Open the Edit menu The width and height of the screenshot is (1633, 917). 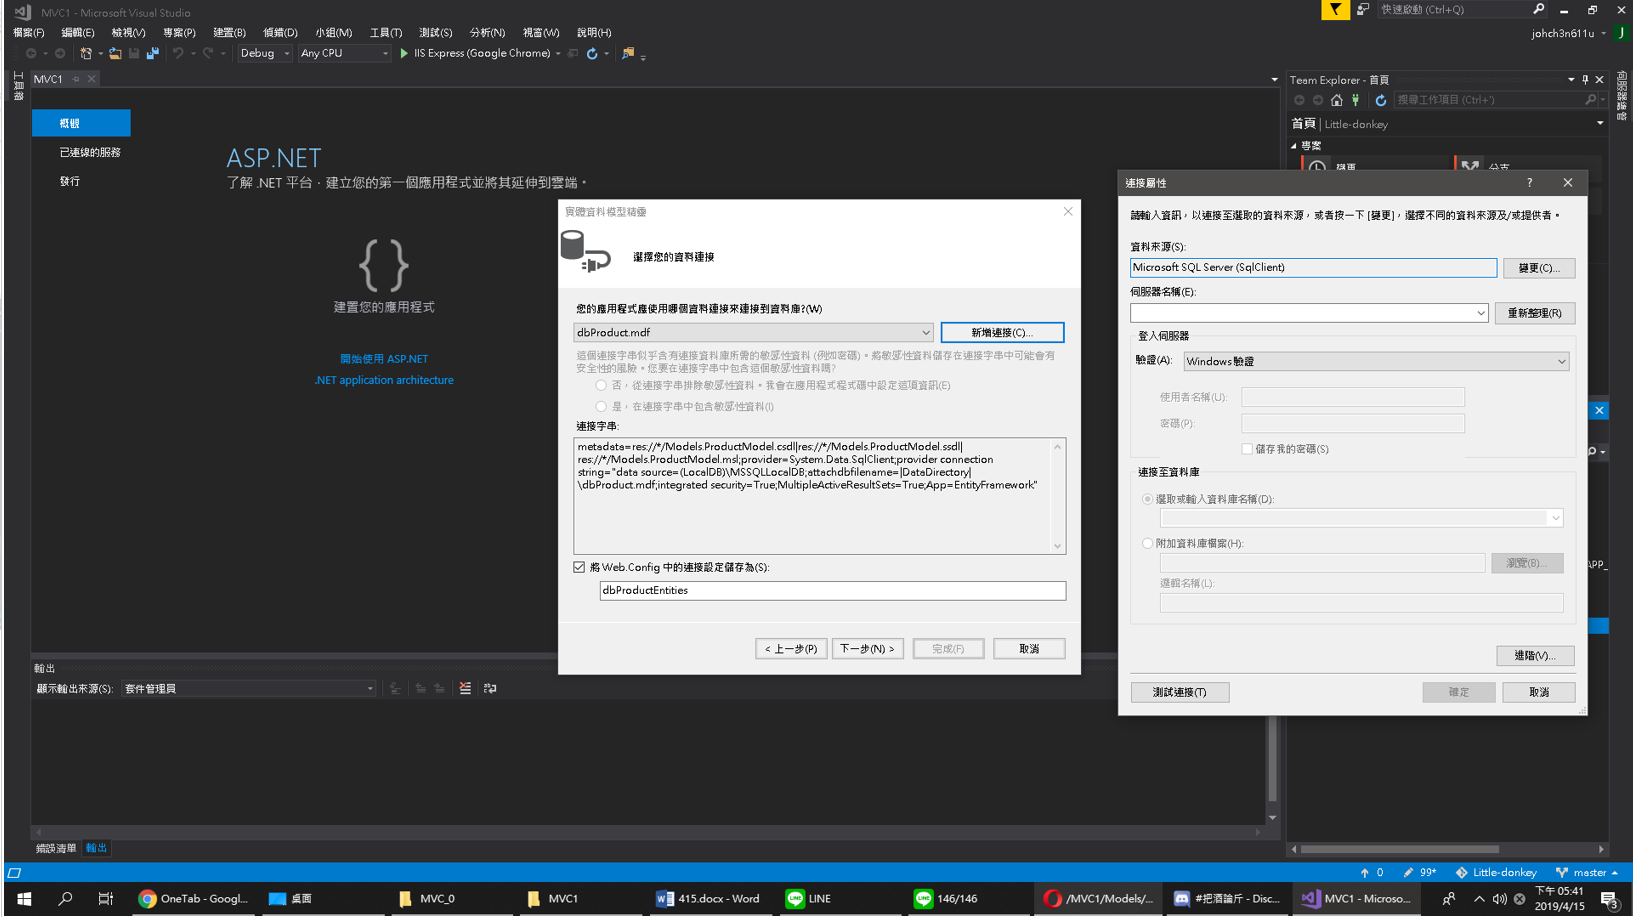pos(77,32)
